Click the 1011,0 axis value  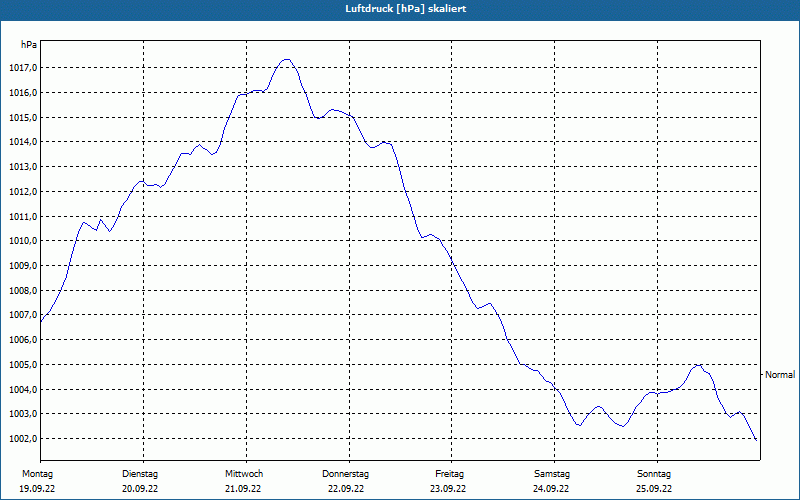point(23,216)
